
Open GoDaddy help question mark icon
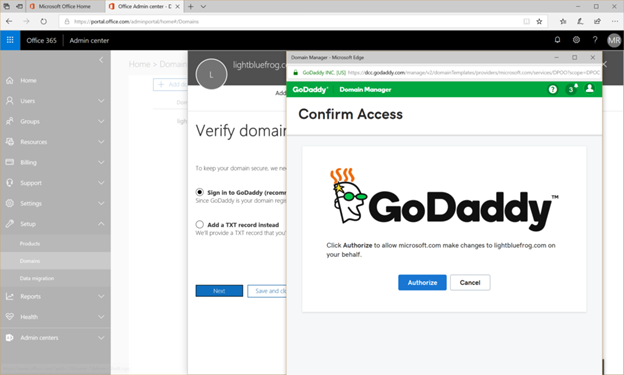(x=553, y=89)
